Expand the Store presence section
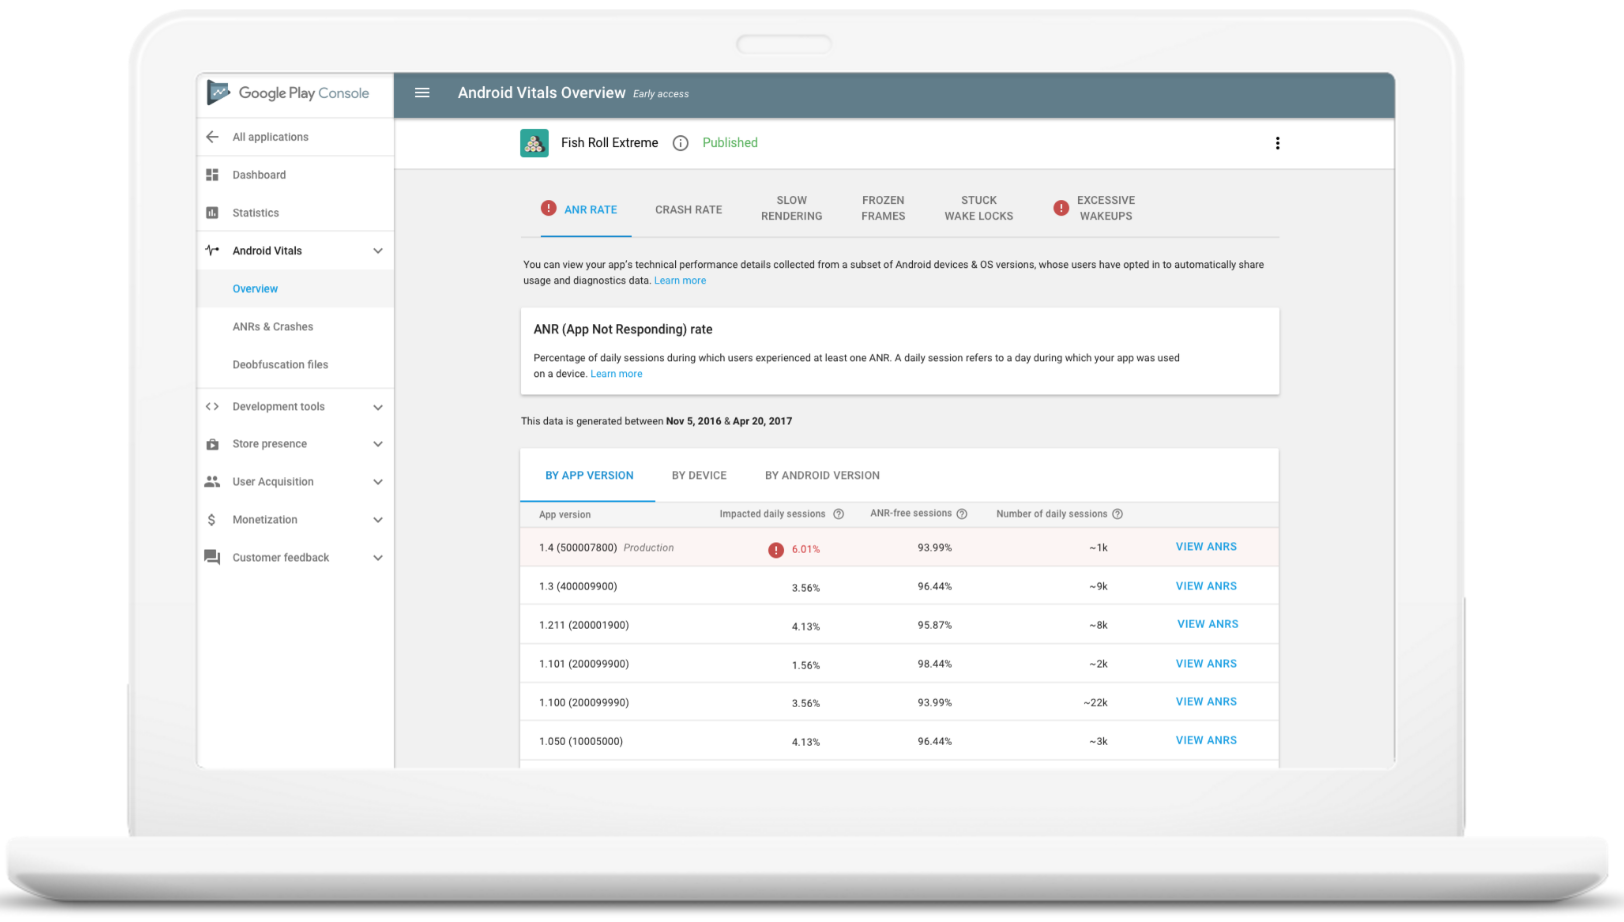Image resolution: width=1624 pixels, height=922 pixels. coord(378,443)
